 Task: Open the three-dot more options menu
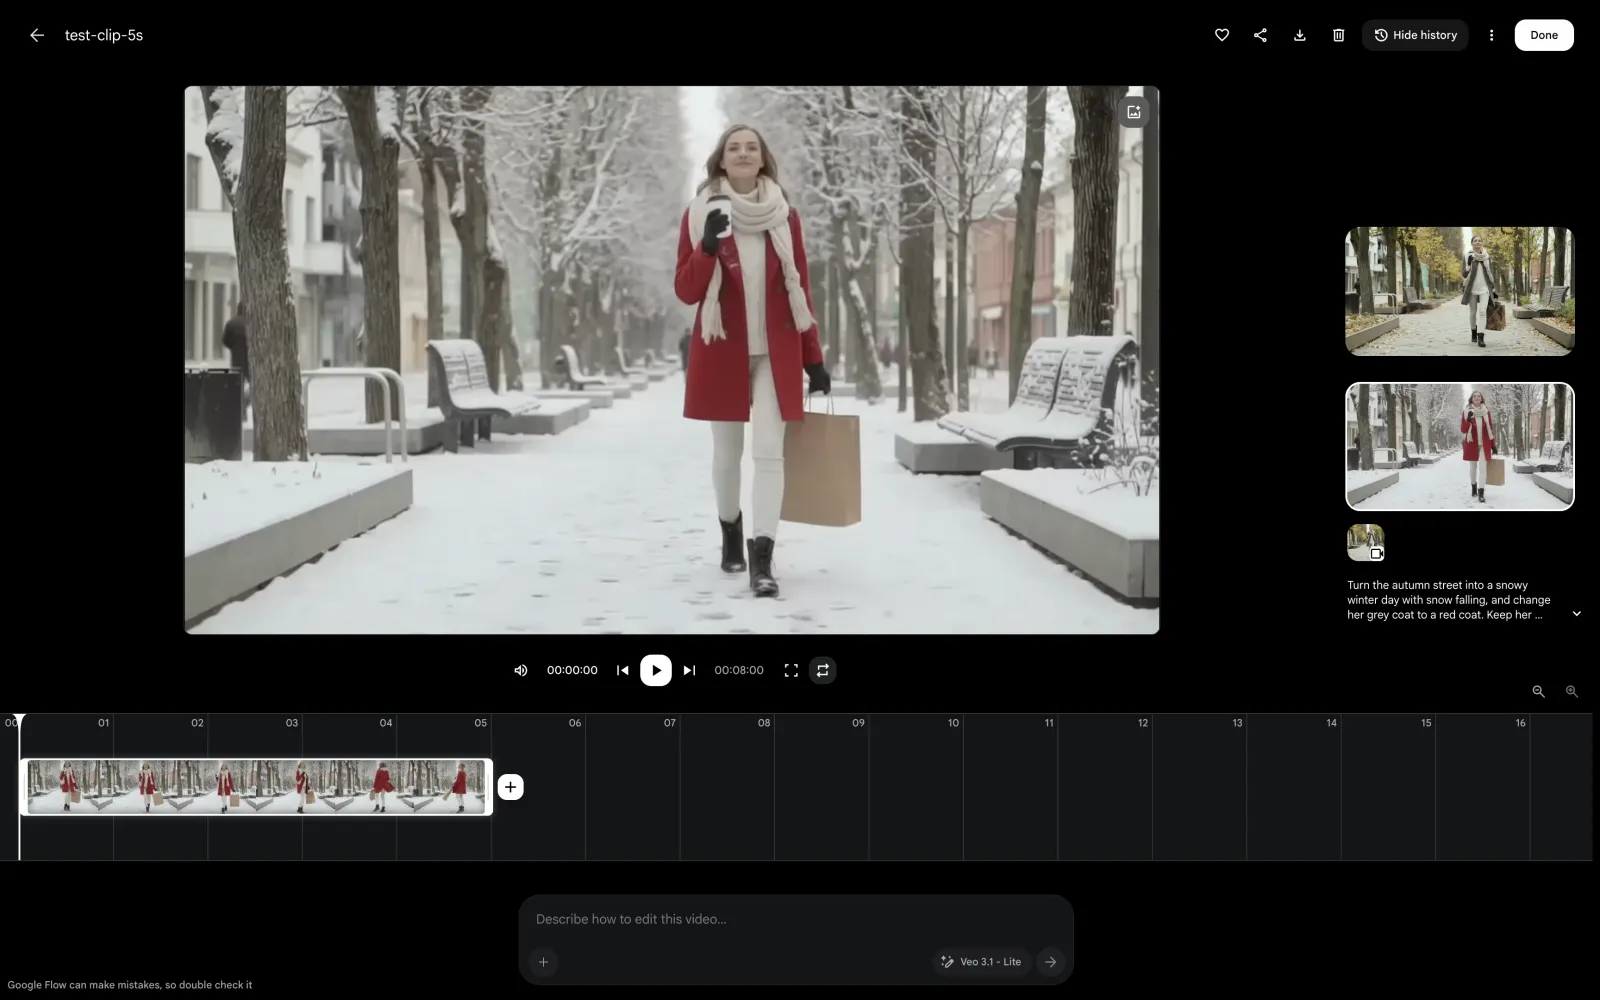click(x=1491, y=35)
